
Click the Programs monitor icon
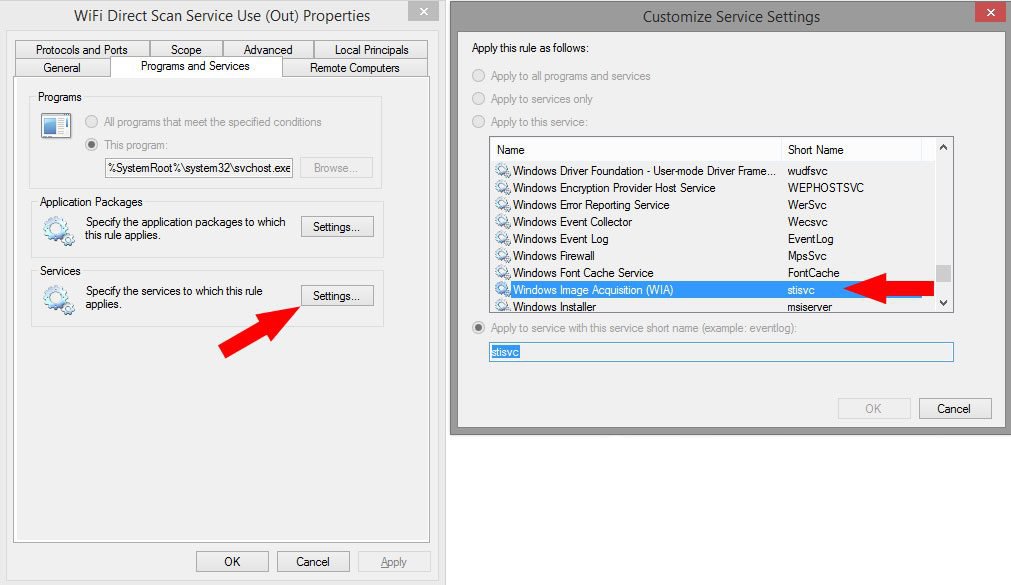[56, 126]
